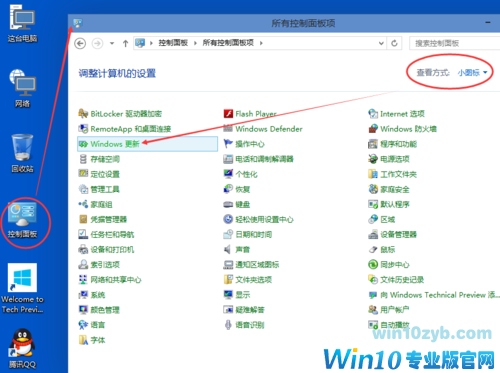
Task: Expand chevron after 所有控制面板项 breadcrumb
Action: pos(261,43)
